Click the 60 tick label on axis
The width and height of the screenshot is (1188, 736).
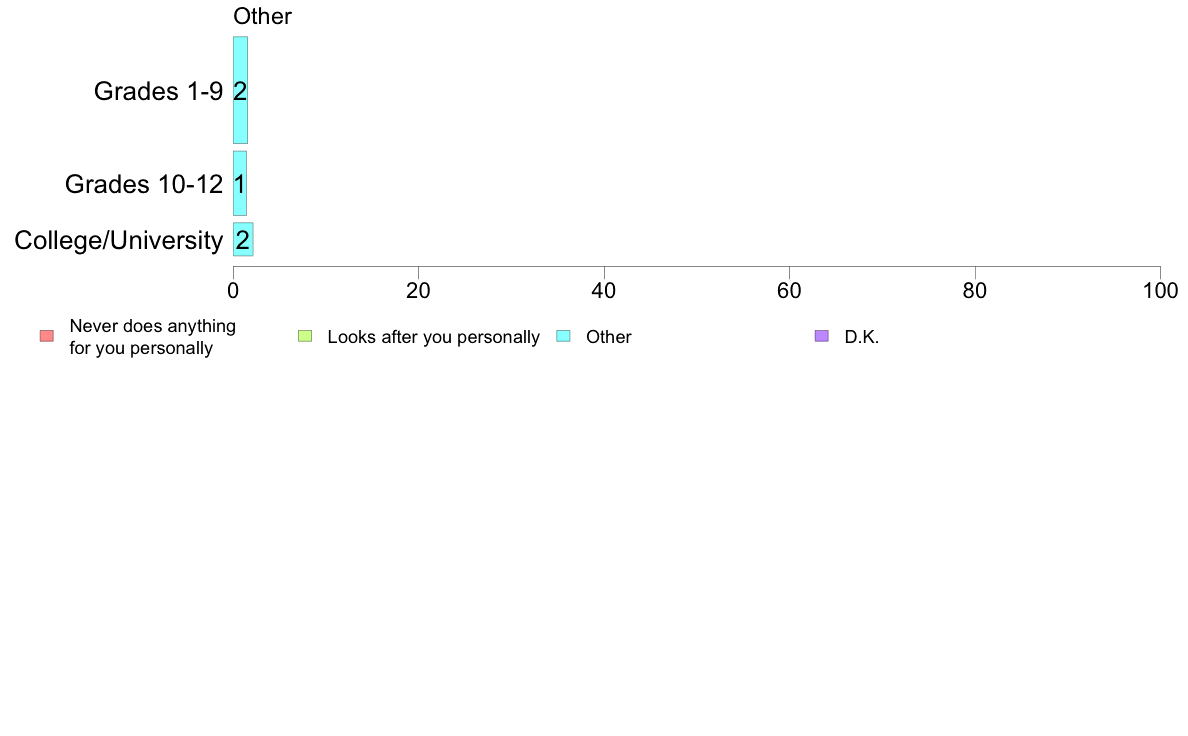coord(789,291)
